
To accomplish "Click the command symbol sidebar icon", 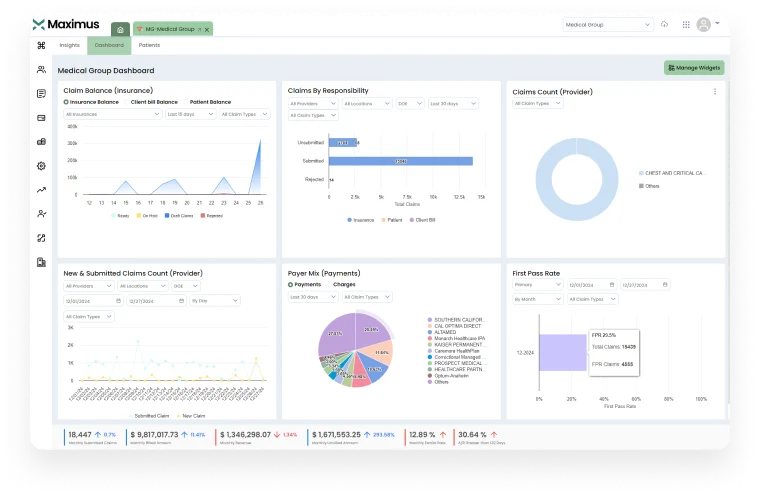I will [x=41, y=45].
